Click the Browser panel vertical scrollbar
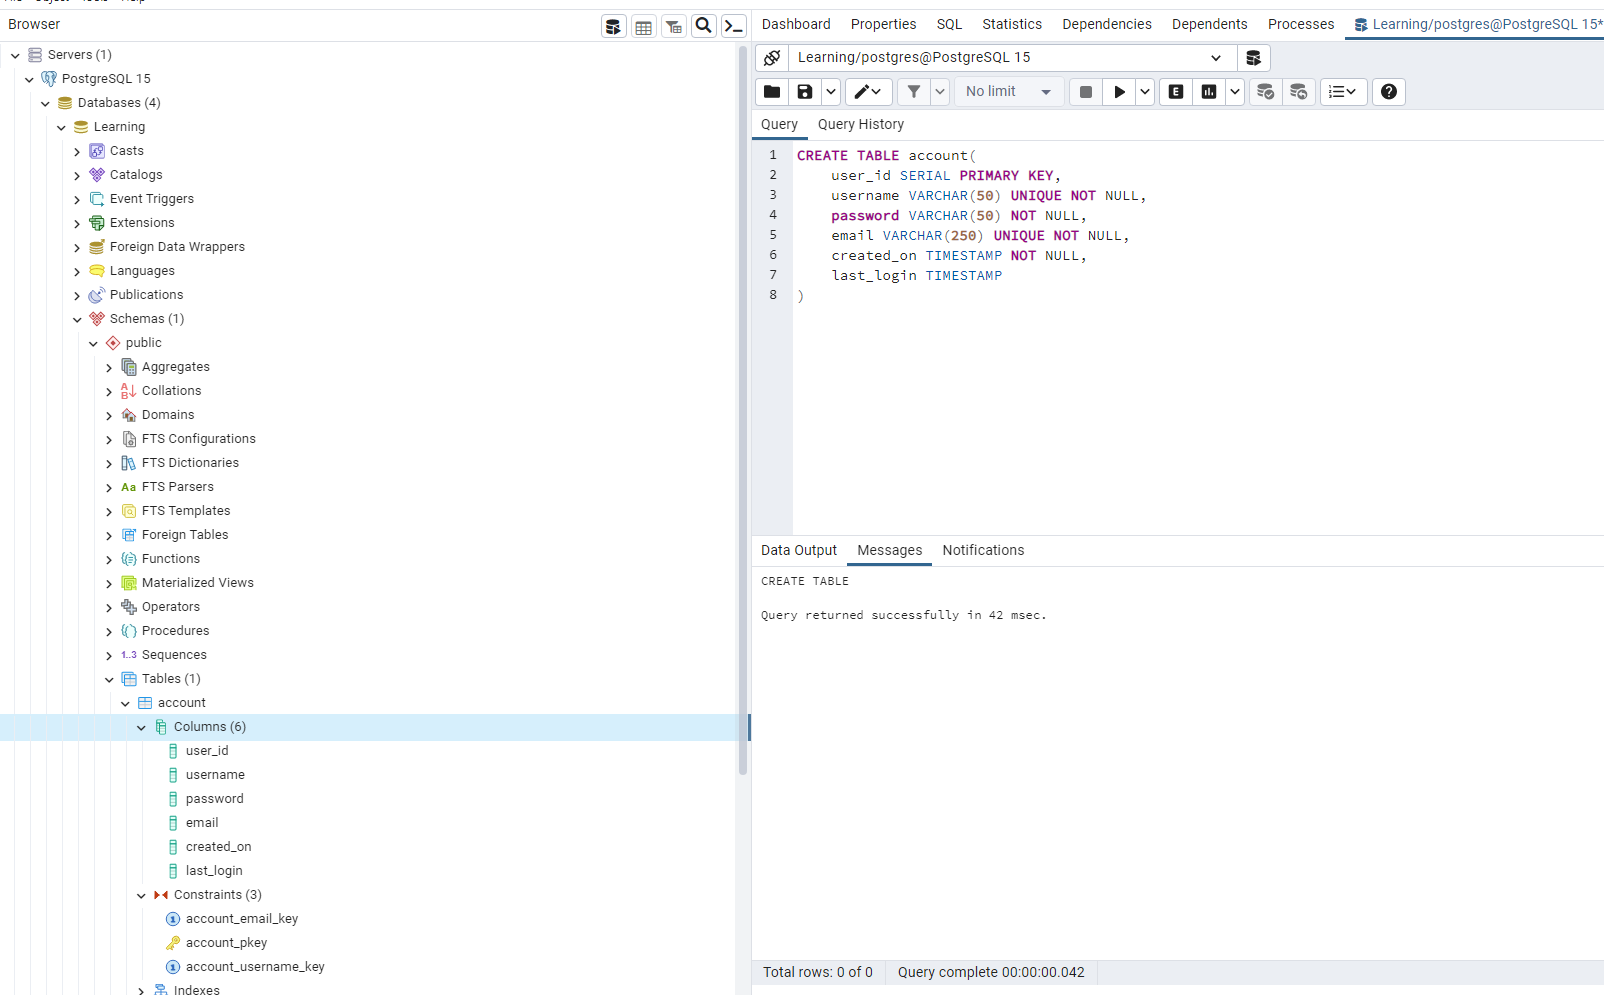1604x995 pixels. [x=743, y=410]
